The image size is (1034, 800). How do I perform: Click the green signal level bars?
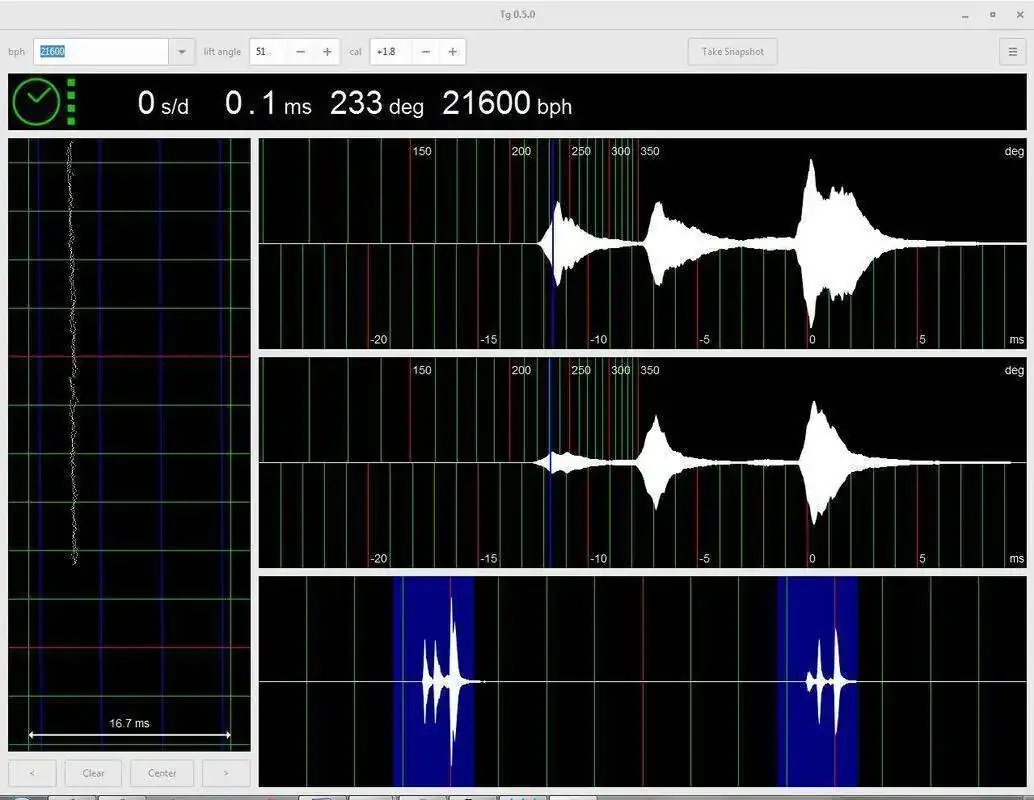click(71, 102)
